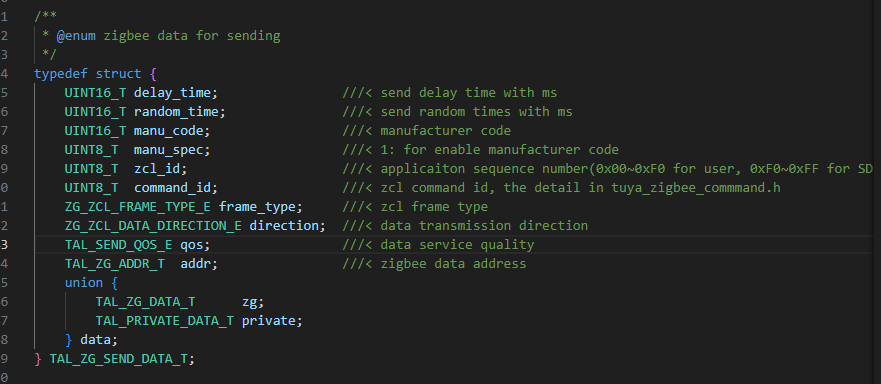
Task: Click the tuya_zigbee_commmand.h comment text
Action: pyautogui.click(x=696, y=188)
